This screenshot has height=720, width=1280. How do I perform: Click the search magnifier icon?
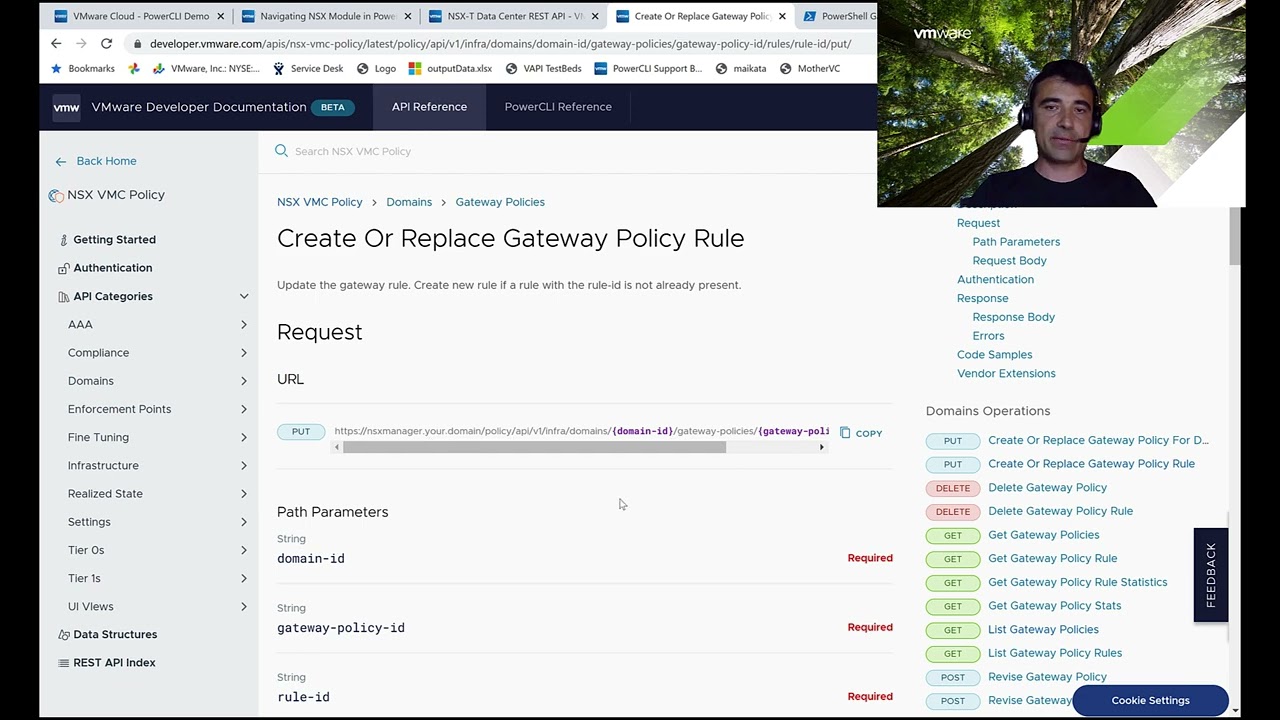point(281,151)
